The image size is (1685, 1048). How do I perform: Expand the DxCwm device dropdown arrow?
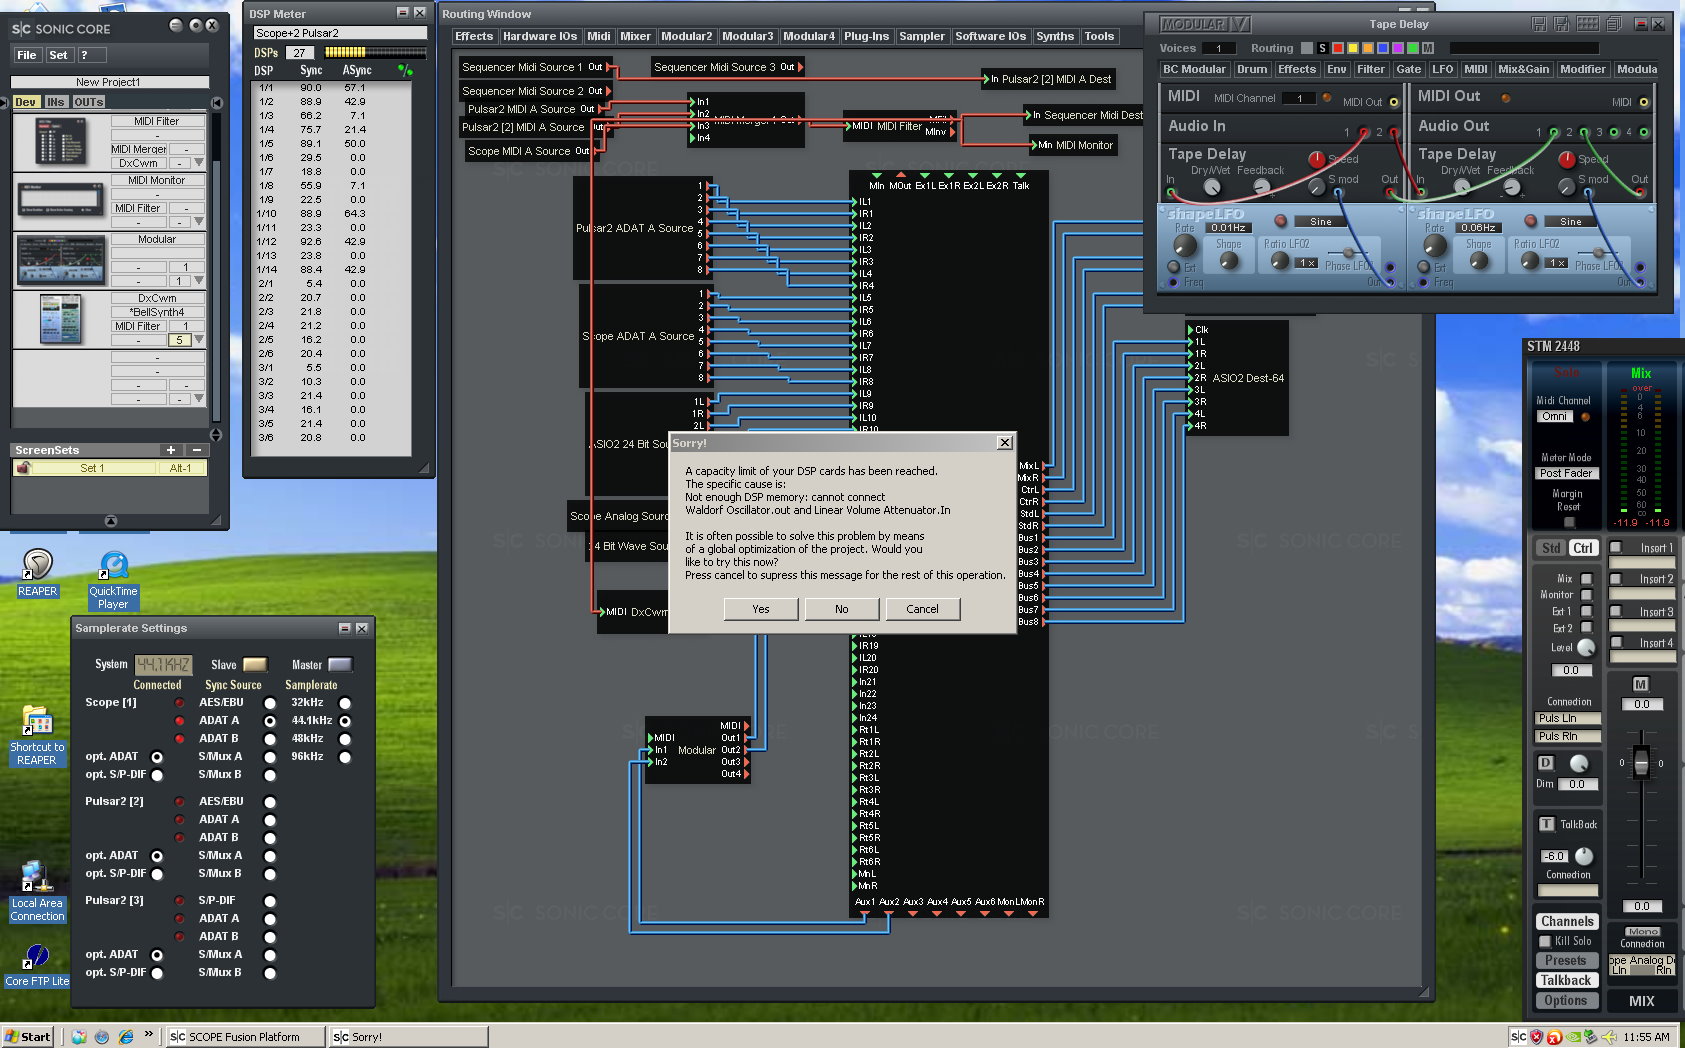[x=199, y=339]
